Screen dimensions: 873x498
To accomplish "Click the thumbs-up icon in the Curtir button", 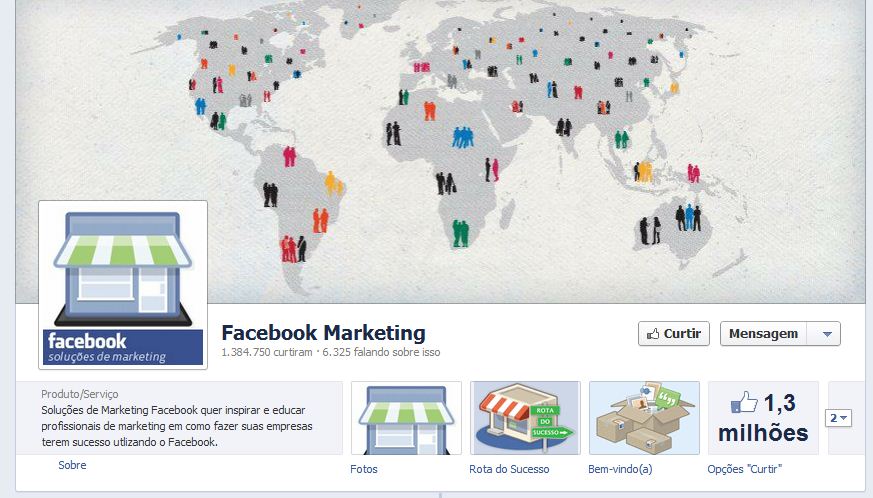I will click(653, 334).
